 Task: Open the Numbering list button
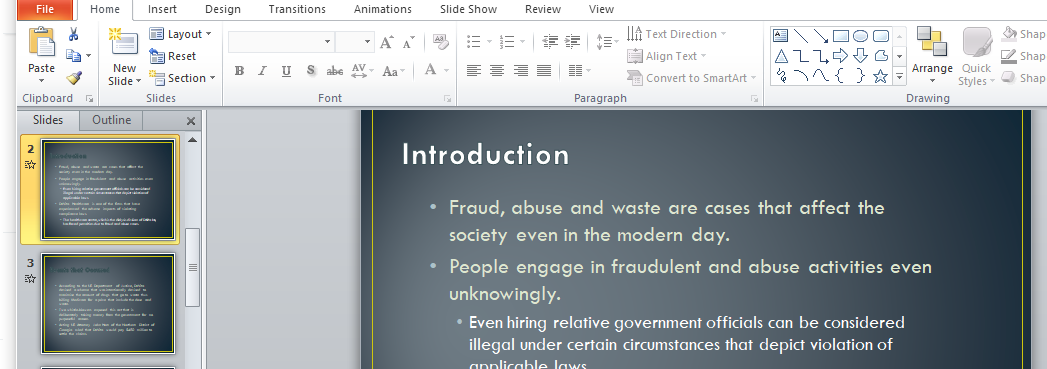tap(512, 41)
